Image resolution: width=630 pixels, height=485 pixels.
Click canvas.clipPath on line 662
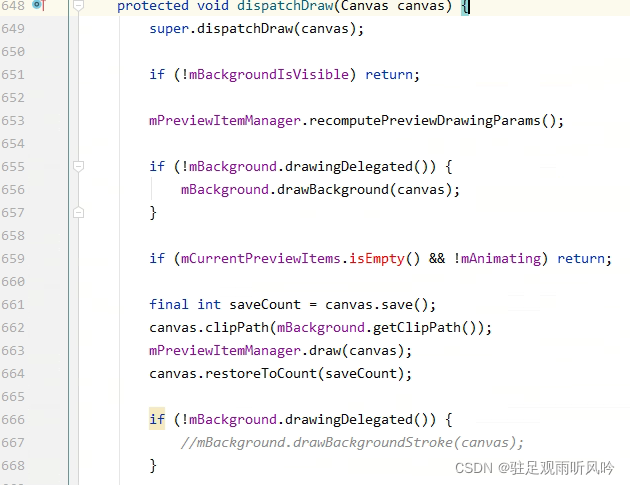(x=209, y=327)
